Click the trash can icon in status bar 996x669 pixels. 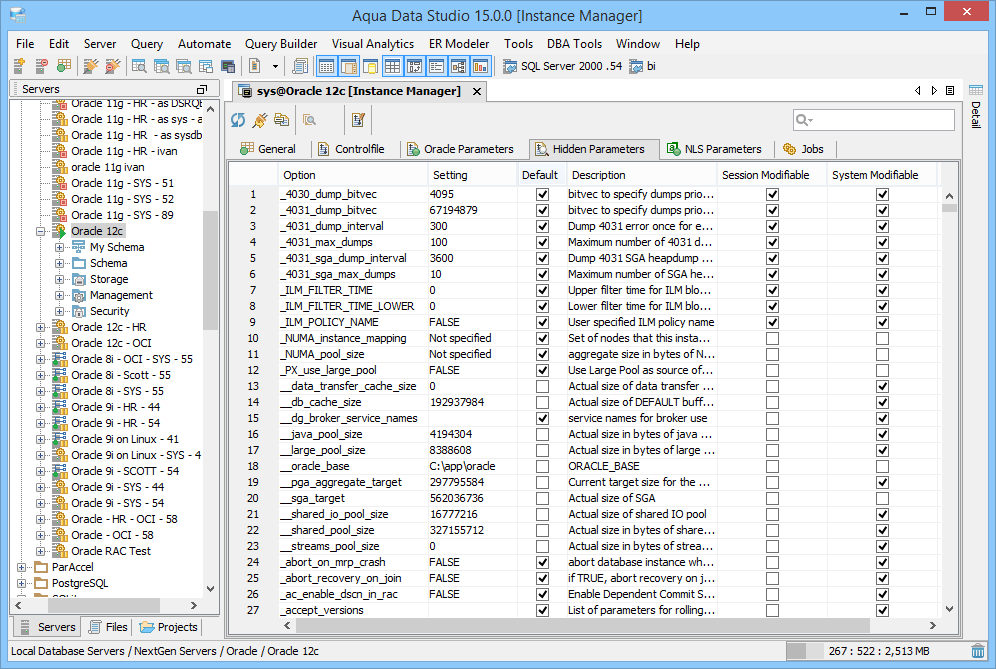(x=978, y=651)
